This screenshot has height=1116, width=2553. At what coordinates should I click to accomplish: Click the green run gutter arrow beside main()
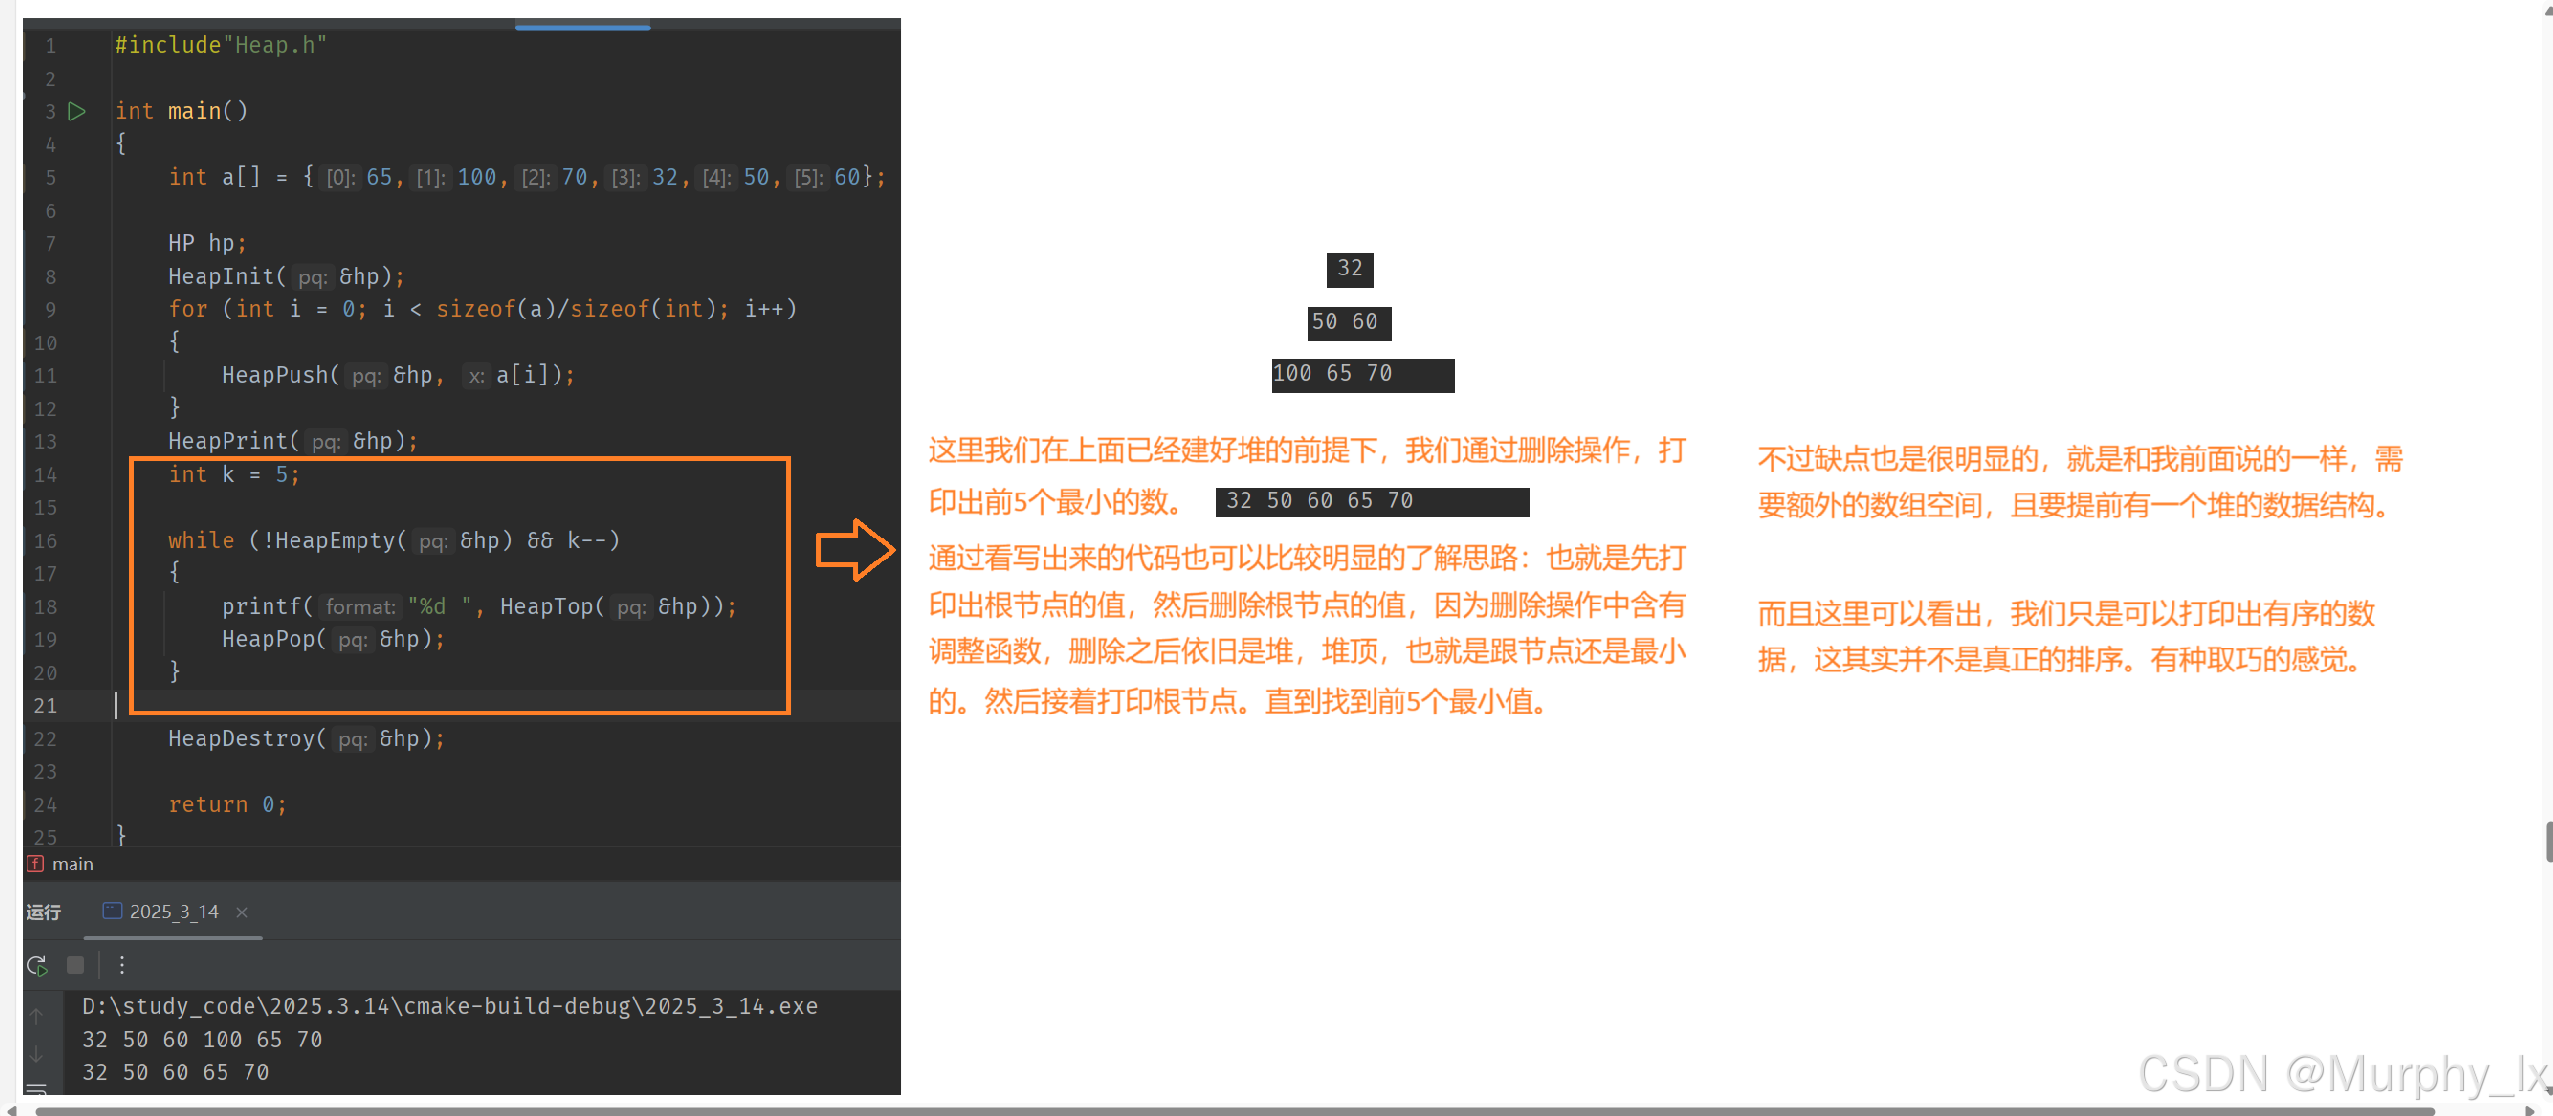tap(77, 111)
